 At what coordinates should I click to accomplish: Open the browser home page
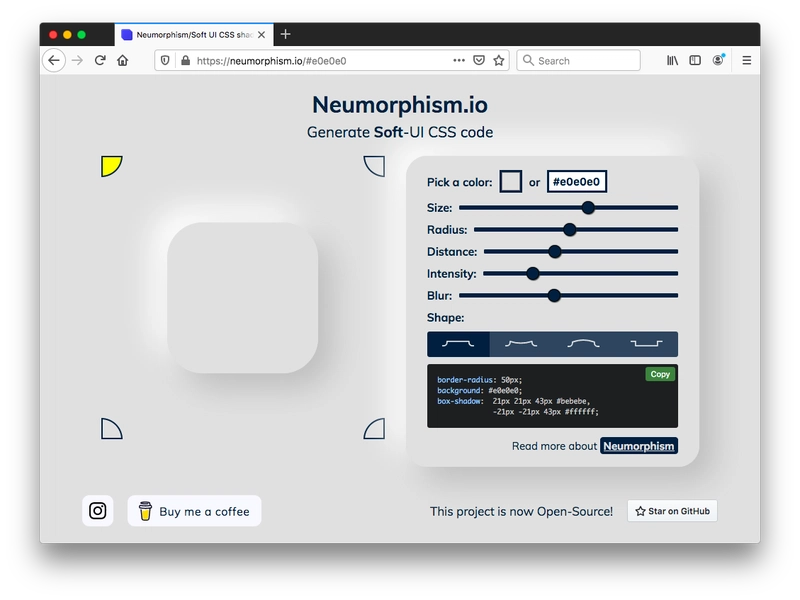click(x=122, y=61)
